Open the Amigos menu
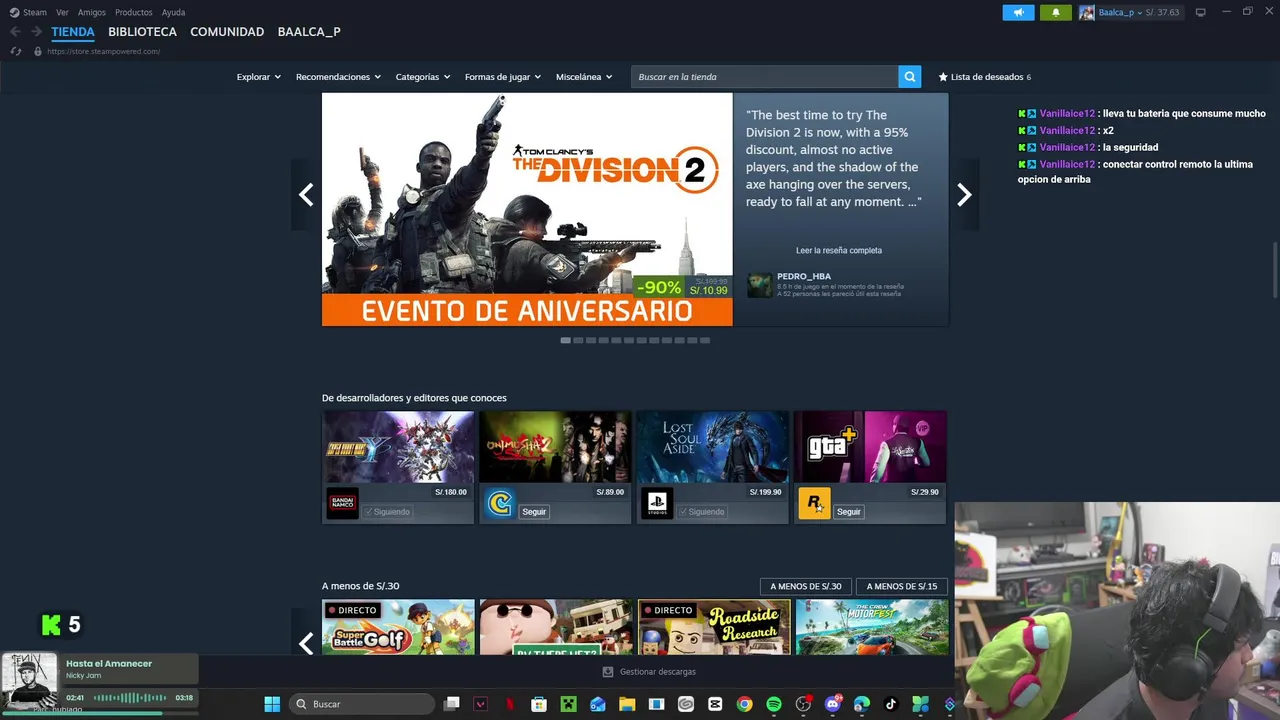The width and height of the screenshot is (1280, 720). coord(92,12)
